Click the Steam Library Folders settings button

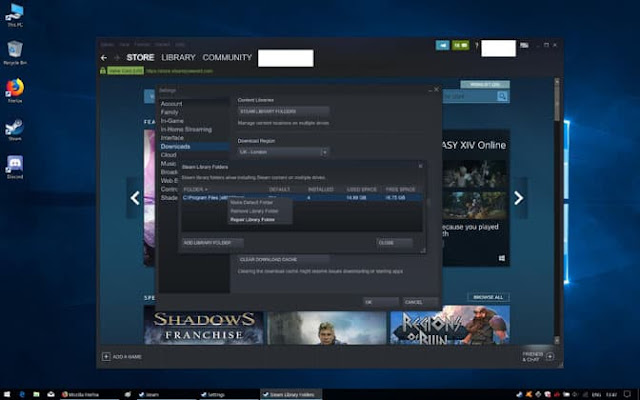click(x=283, y=111)
